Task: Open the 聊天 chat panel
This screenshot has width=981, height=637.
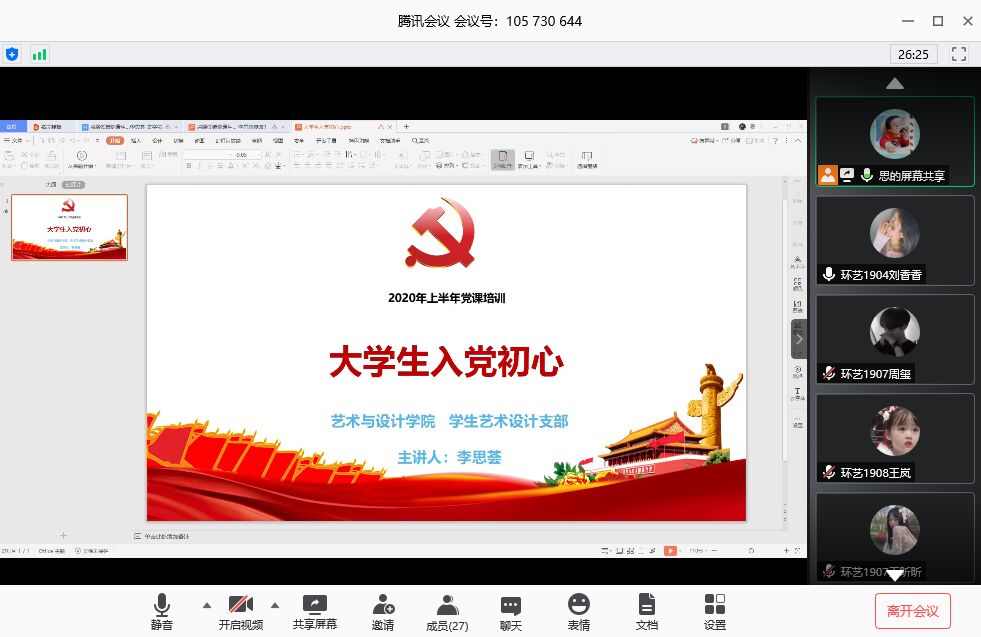Action: (511, 611)
